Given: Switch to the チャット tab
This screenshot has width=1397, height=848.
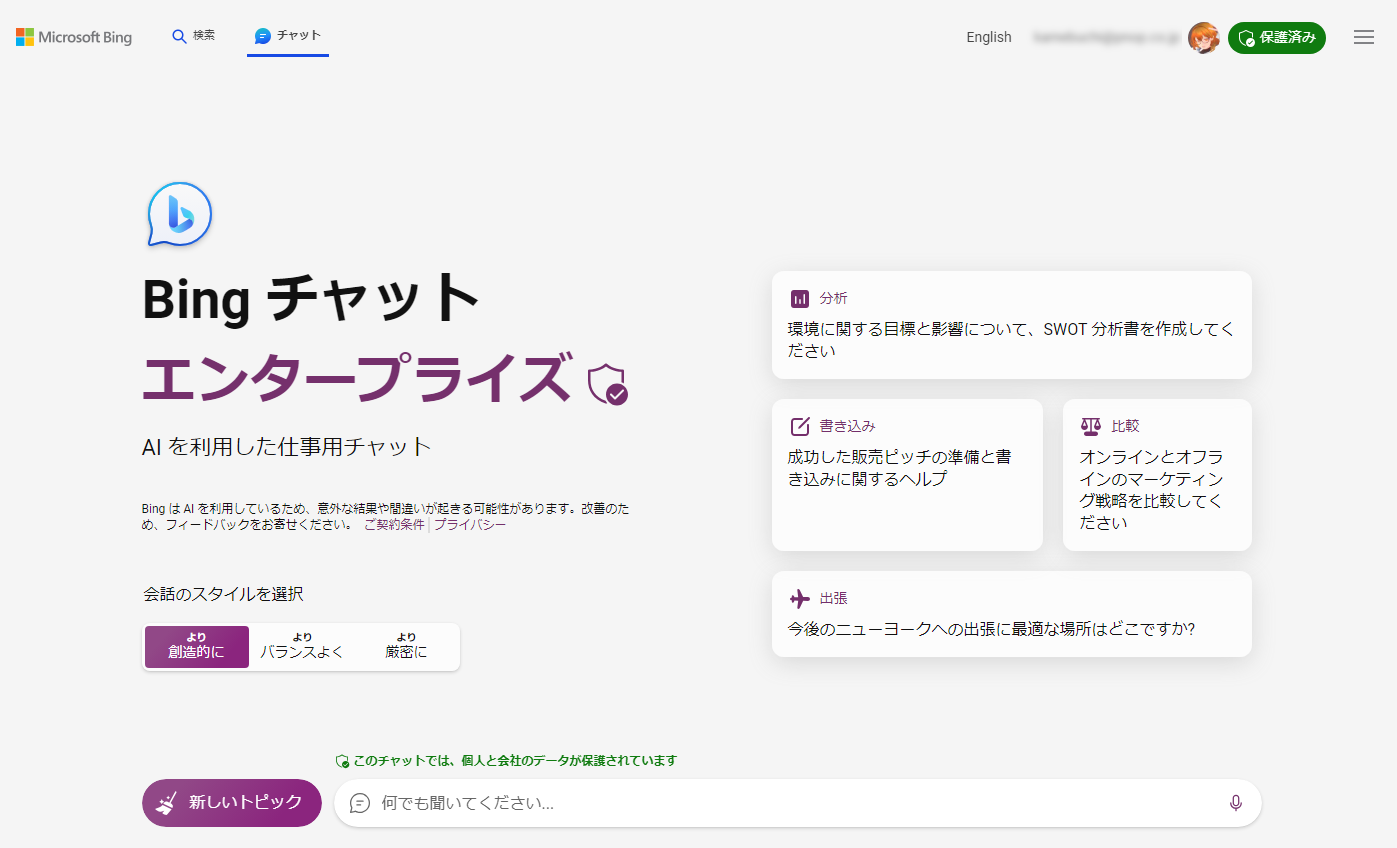Looking at the screenshot, I should [x=288, y=36].
